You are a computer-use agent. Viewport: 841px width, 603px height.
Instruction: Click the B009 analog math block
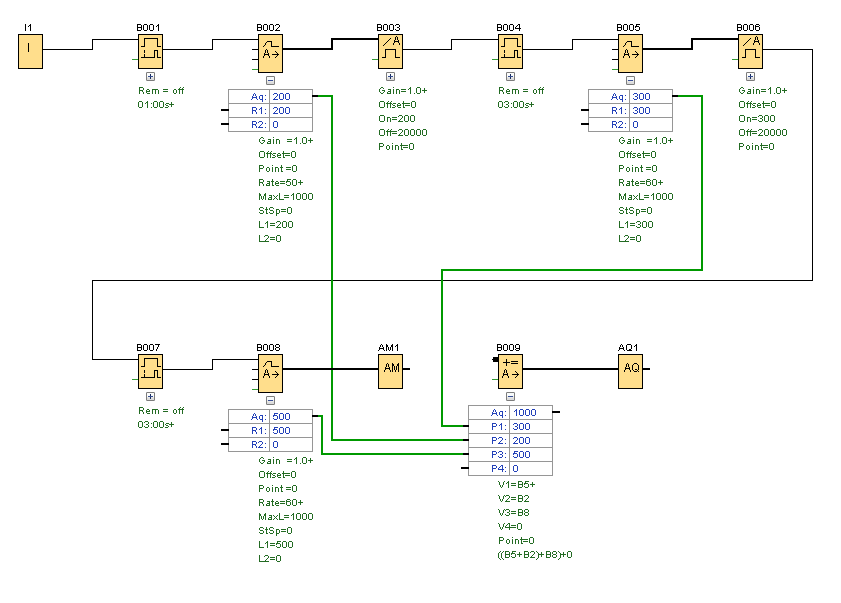[511, 371]
